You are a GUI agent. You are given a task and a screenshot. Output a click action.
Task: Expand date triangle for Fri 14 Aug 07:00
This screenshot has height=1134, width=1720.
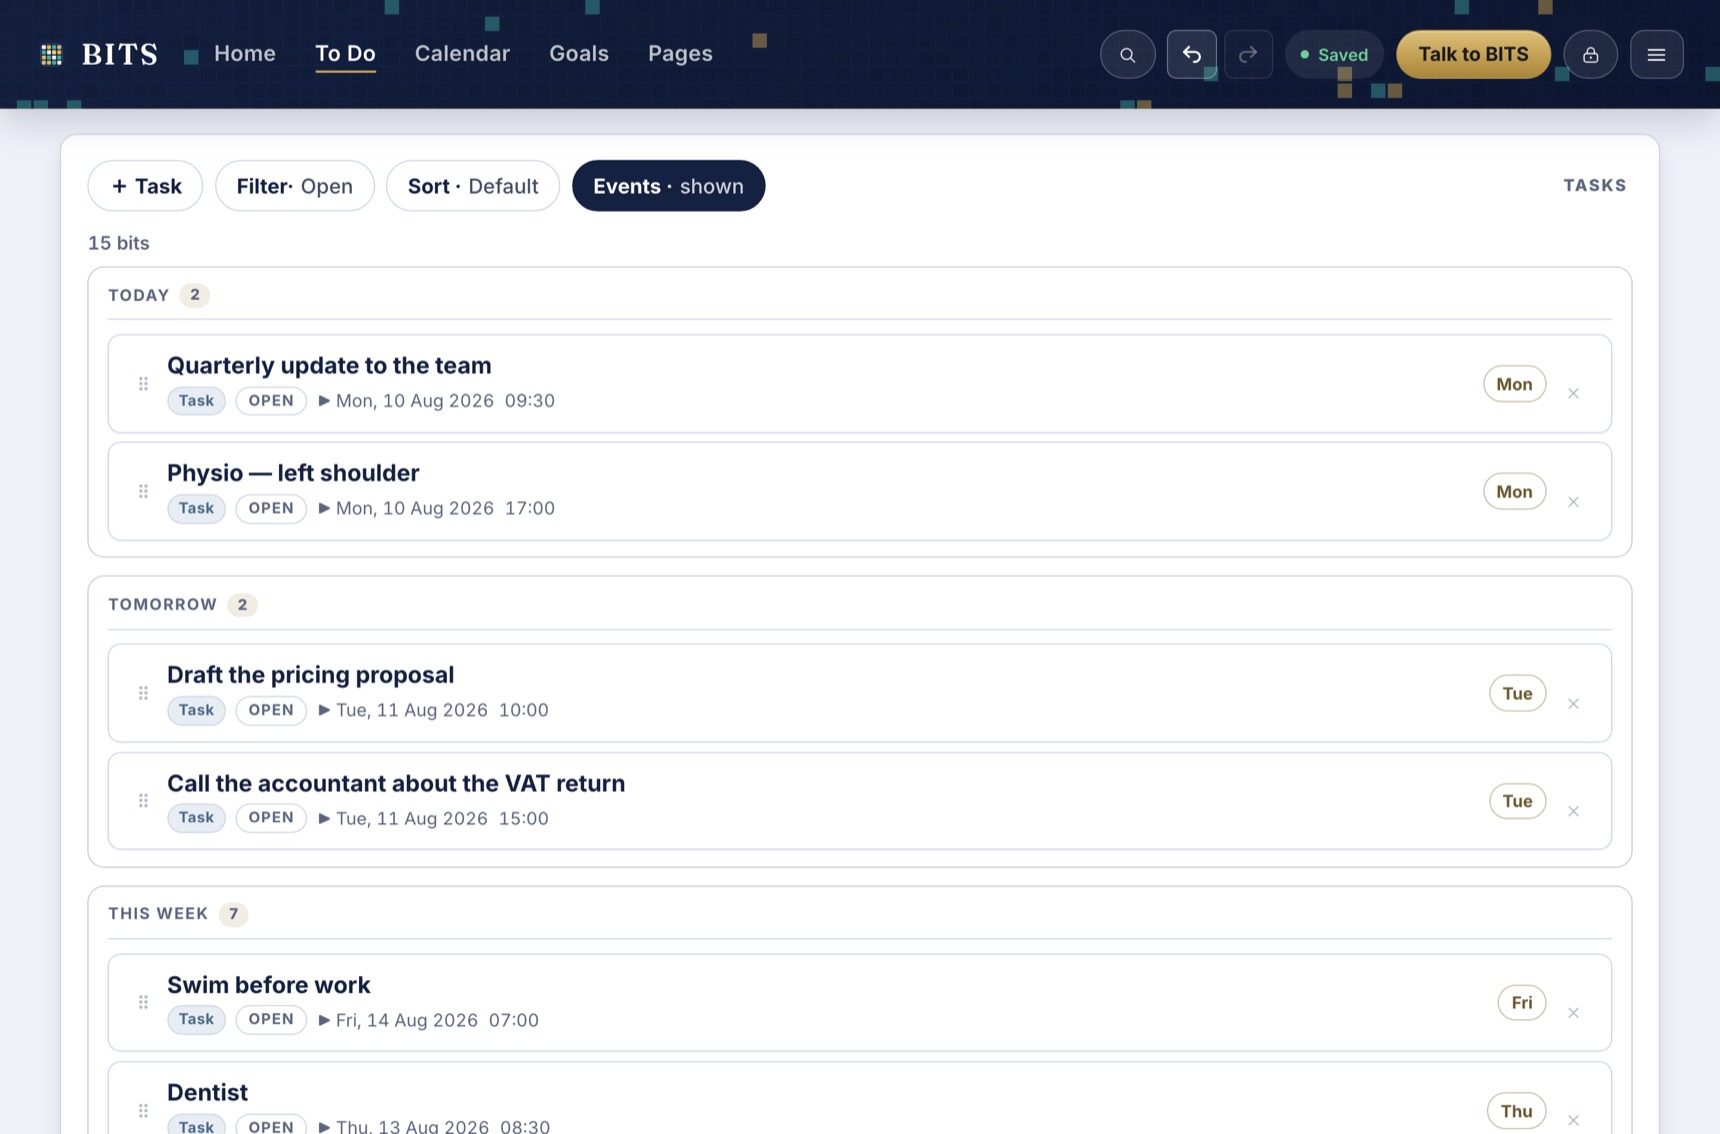324,1020
